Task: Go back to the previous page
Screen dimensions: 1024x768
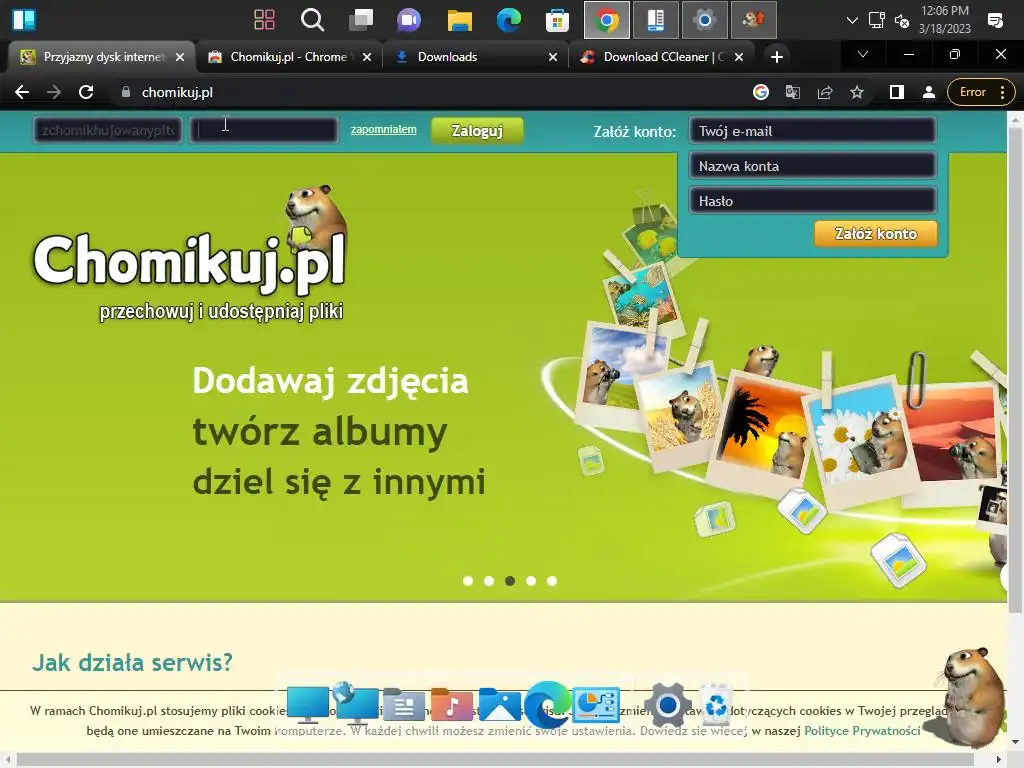Action: point(22,92)
